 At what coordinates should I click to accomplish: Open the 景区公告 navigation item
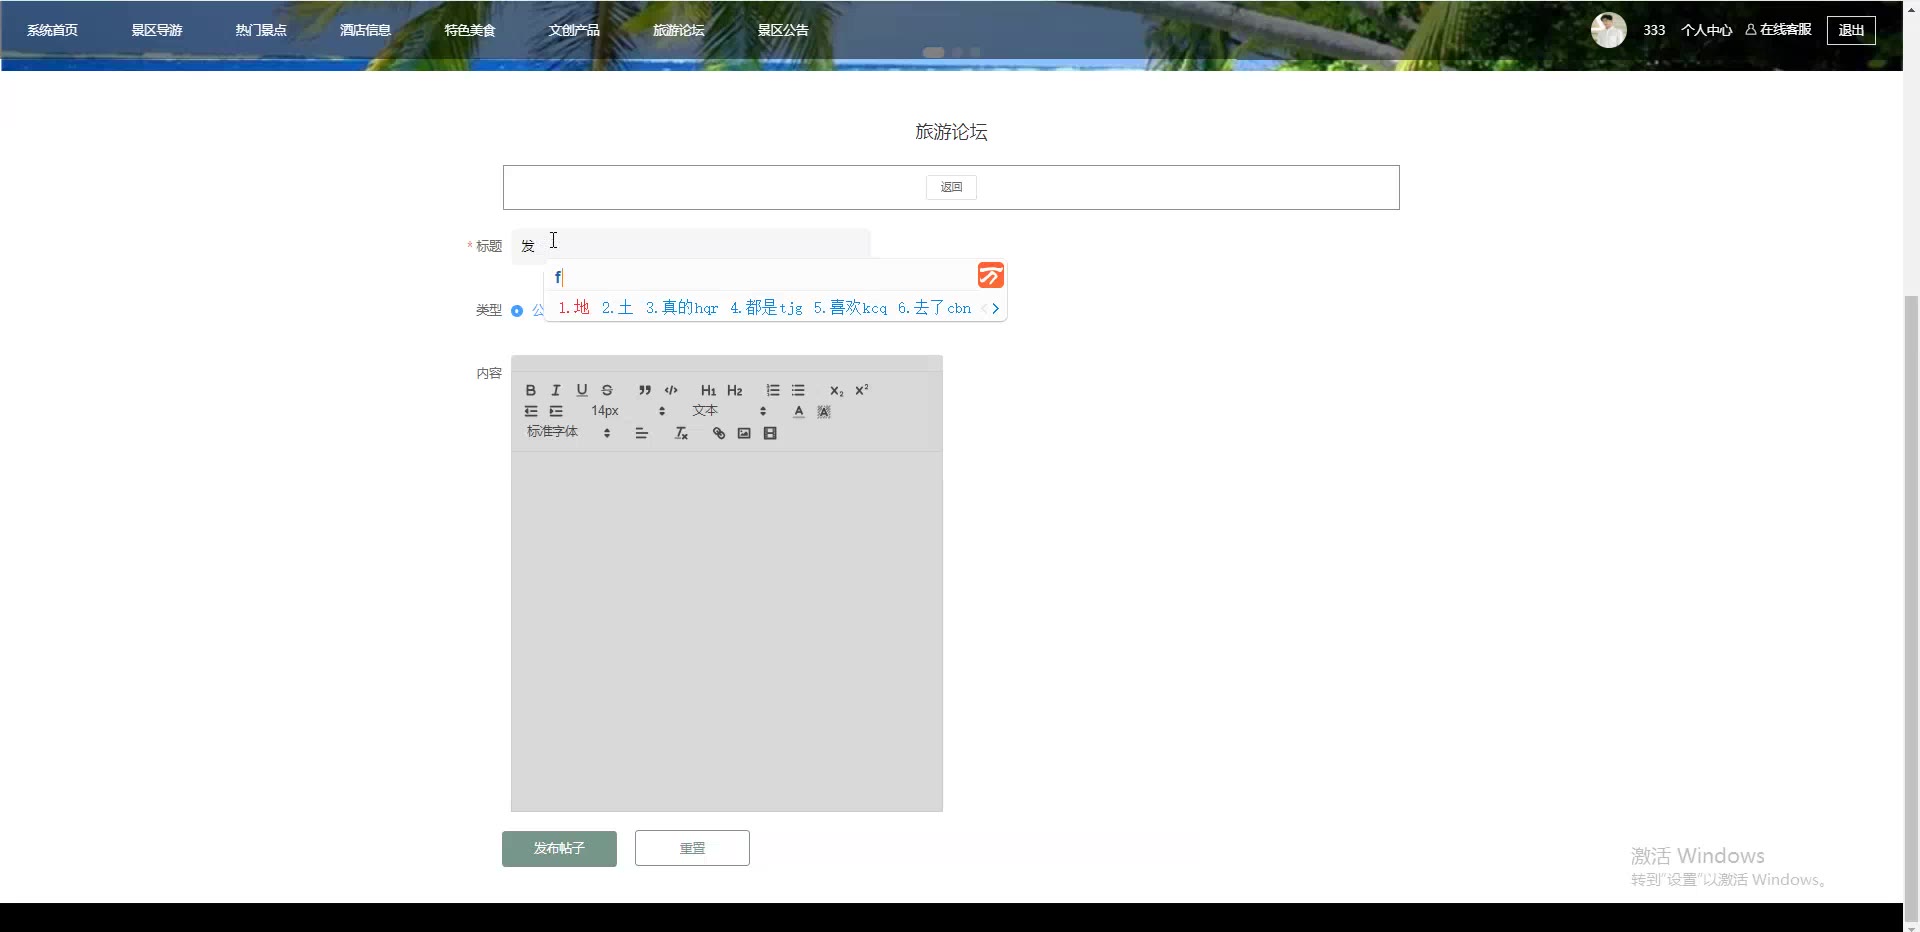[x=783, y=30]
